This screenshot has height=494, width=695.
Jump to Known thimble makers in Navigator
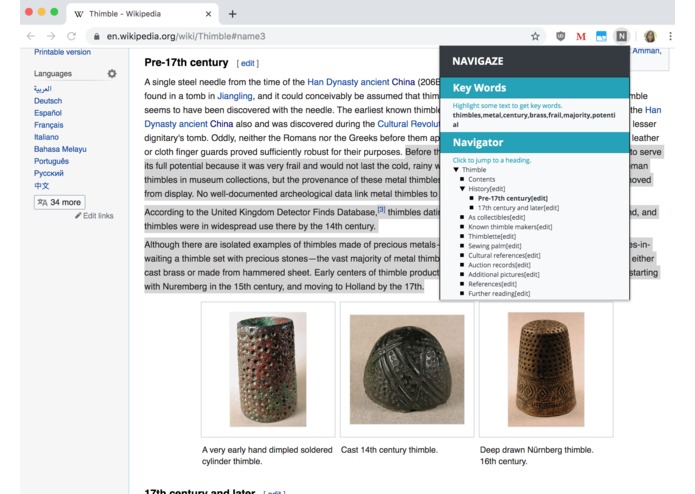pos(510,227)
